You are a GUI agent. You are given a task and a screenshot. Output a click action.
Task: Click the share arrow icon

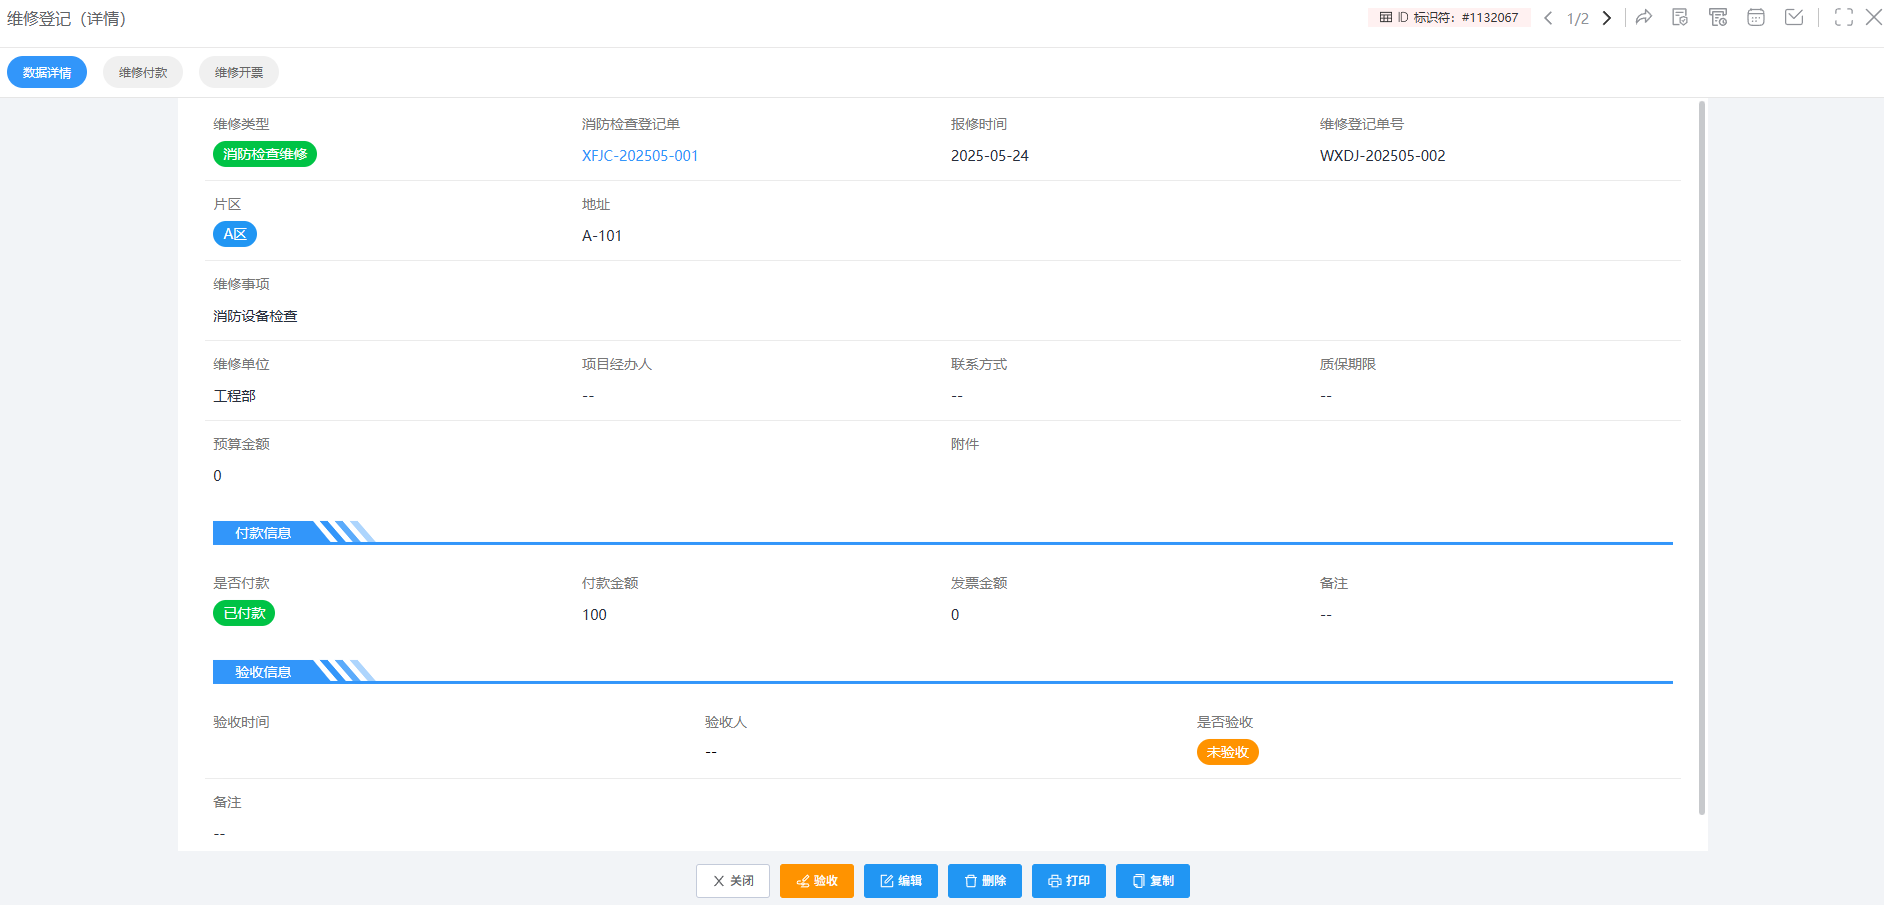[x=1644, y=18]
